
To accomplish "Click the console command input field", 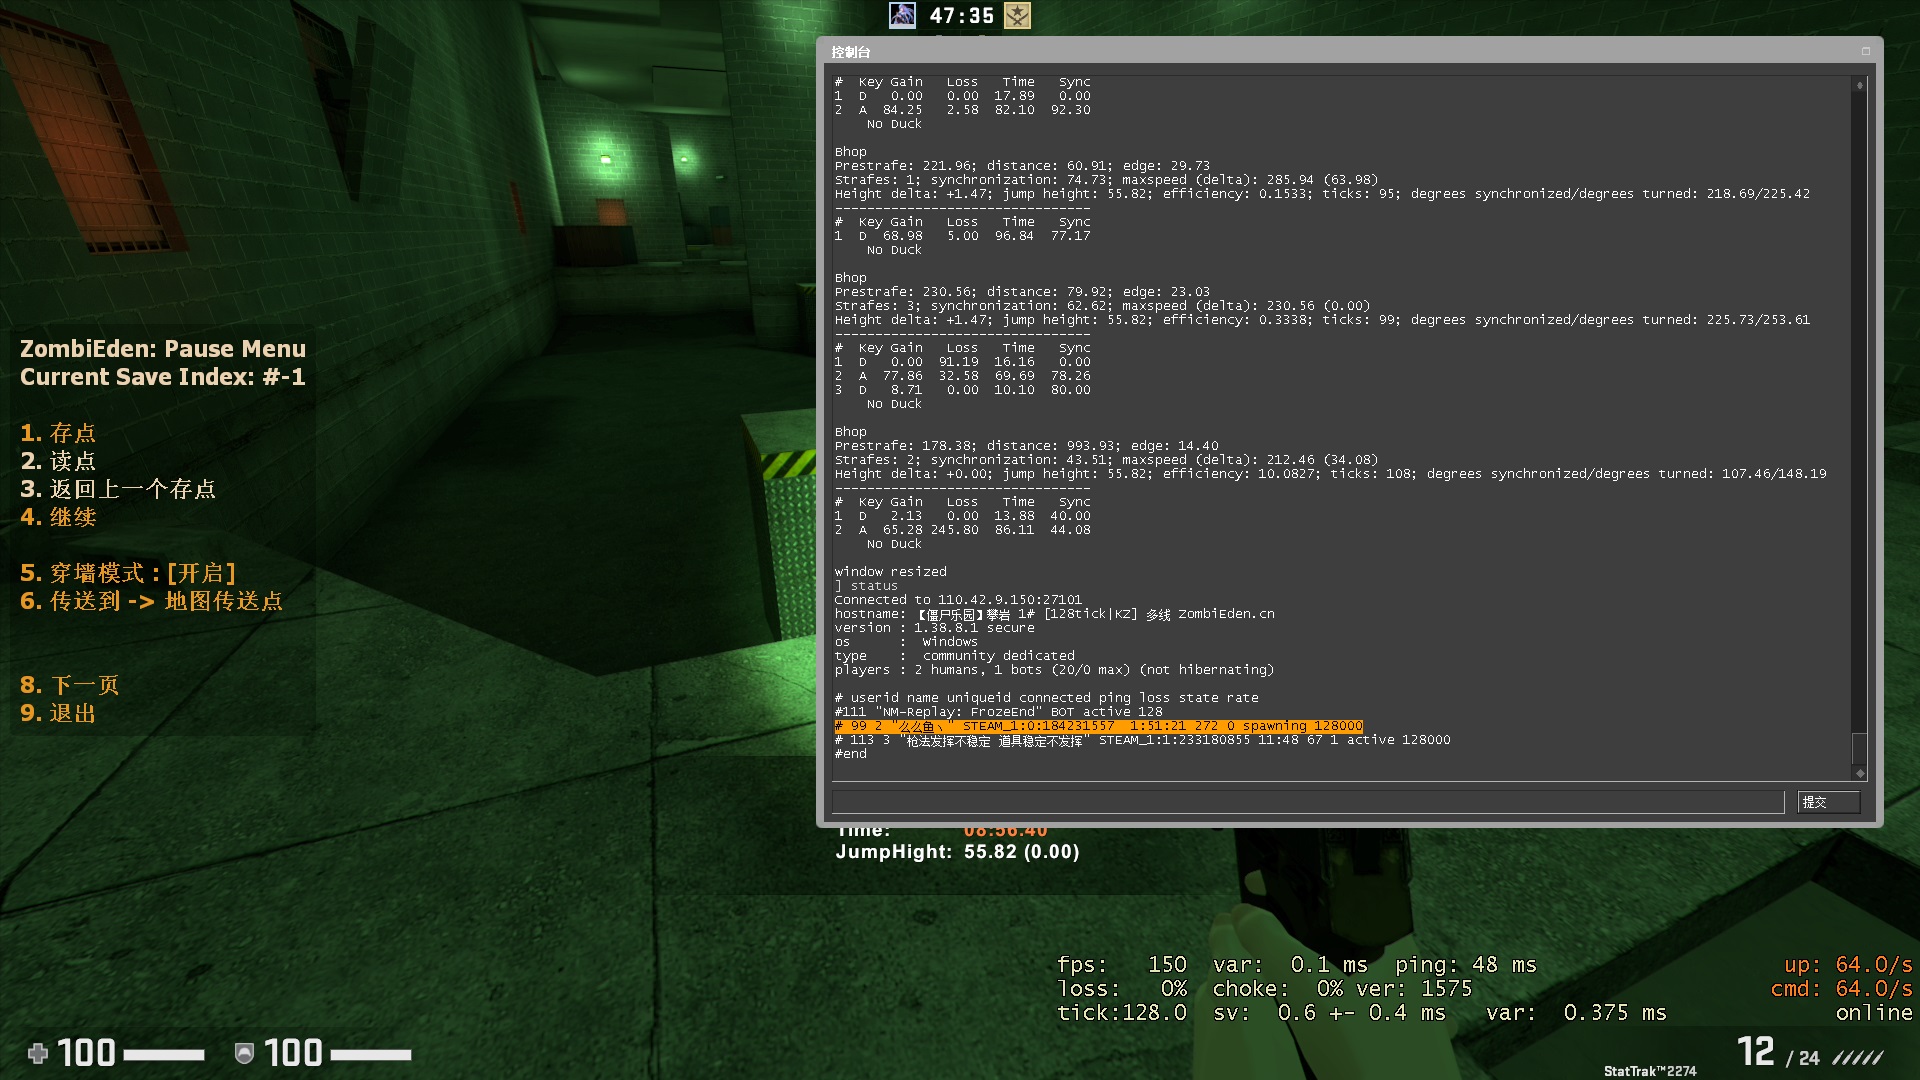I will click(x=1307, y=802).
